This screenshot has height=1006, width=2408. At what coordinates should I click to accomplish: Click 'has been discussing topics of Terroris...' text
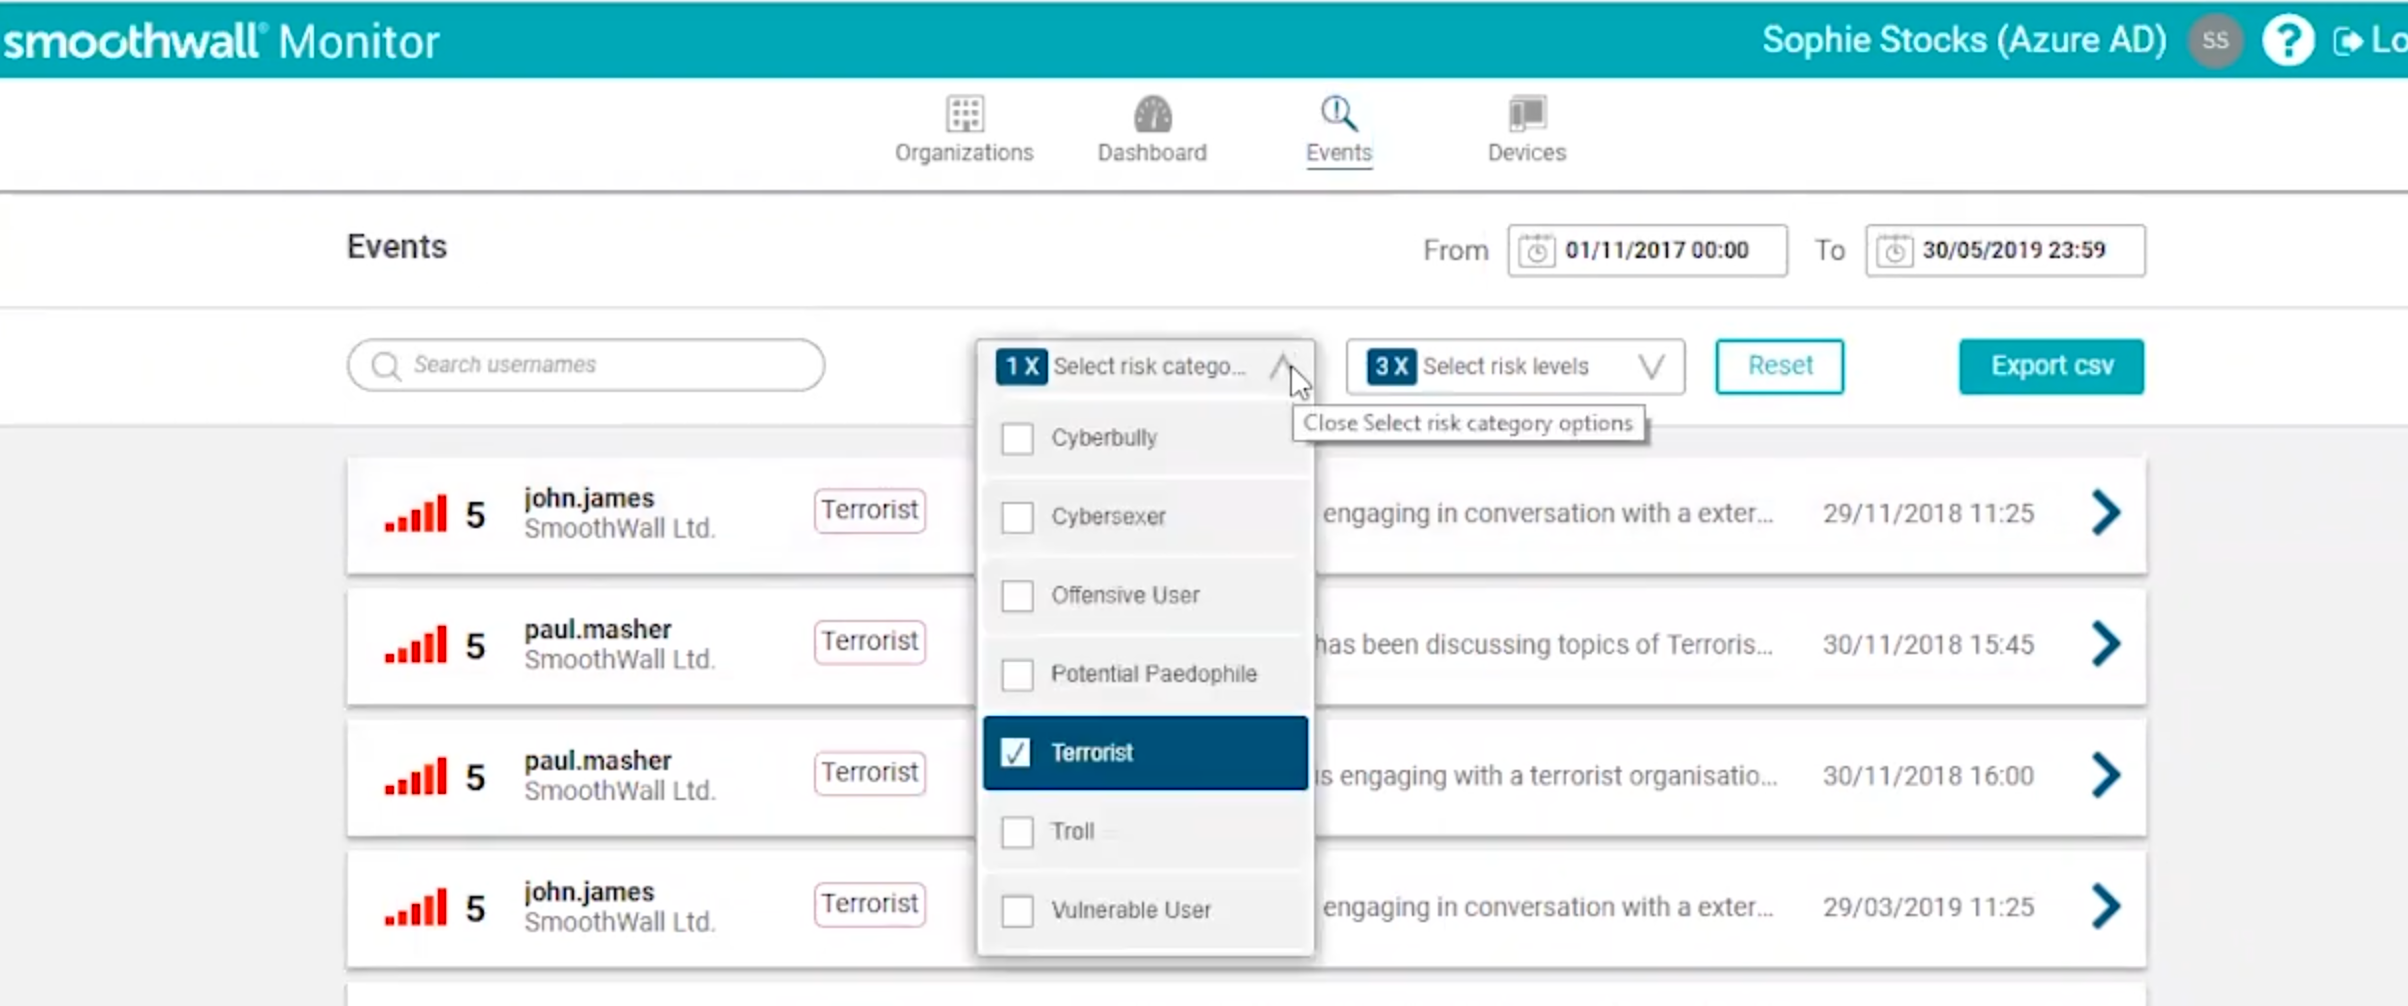click(1544, 645)
